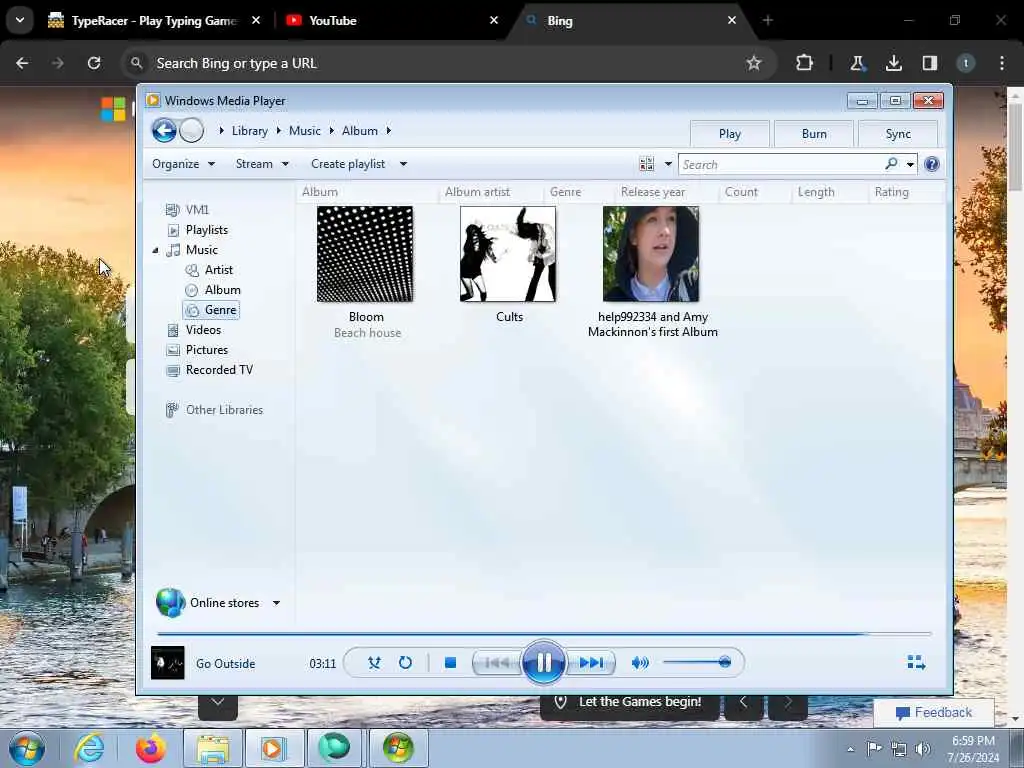Image resolution: width=1024 pixels, height=768 pixels.
Task: Click the Go Outside album art thumbnail
Action: click(168, 663)
